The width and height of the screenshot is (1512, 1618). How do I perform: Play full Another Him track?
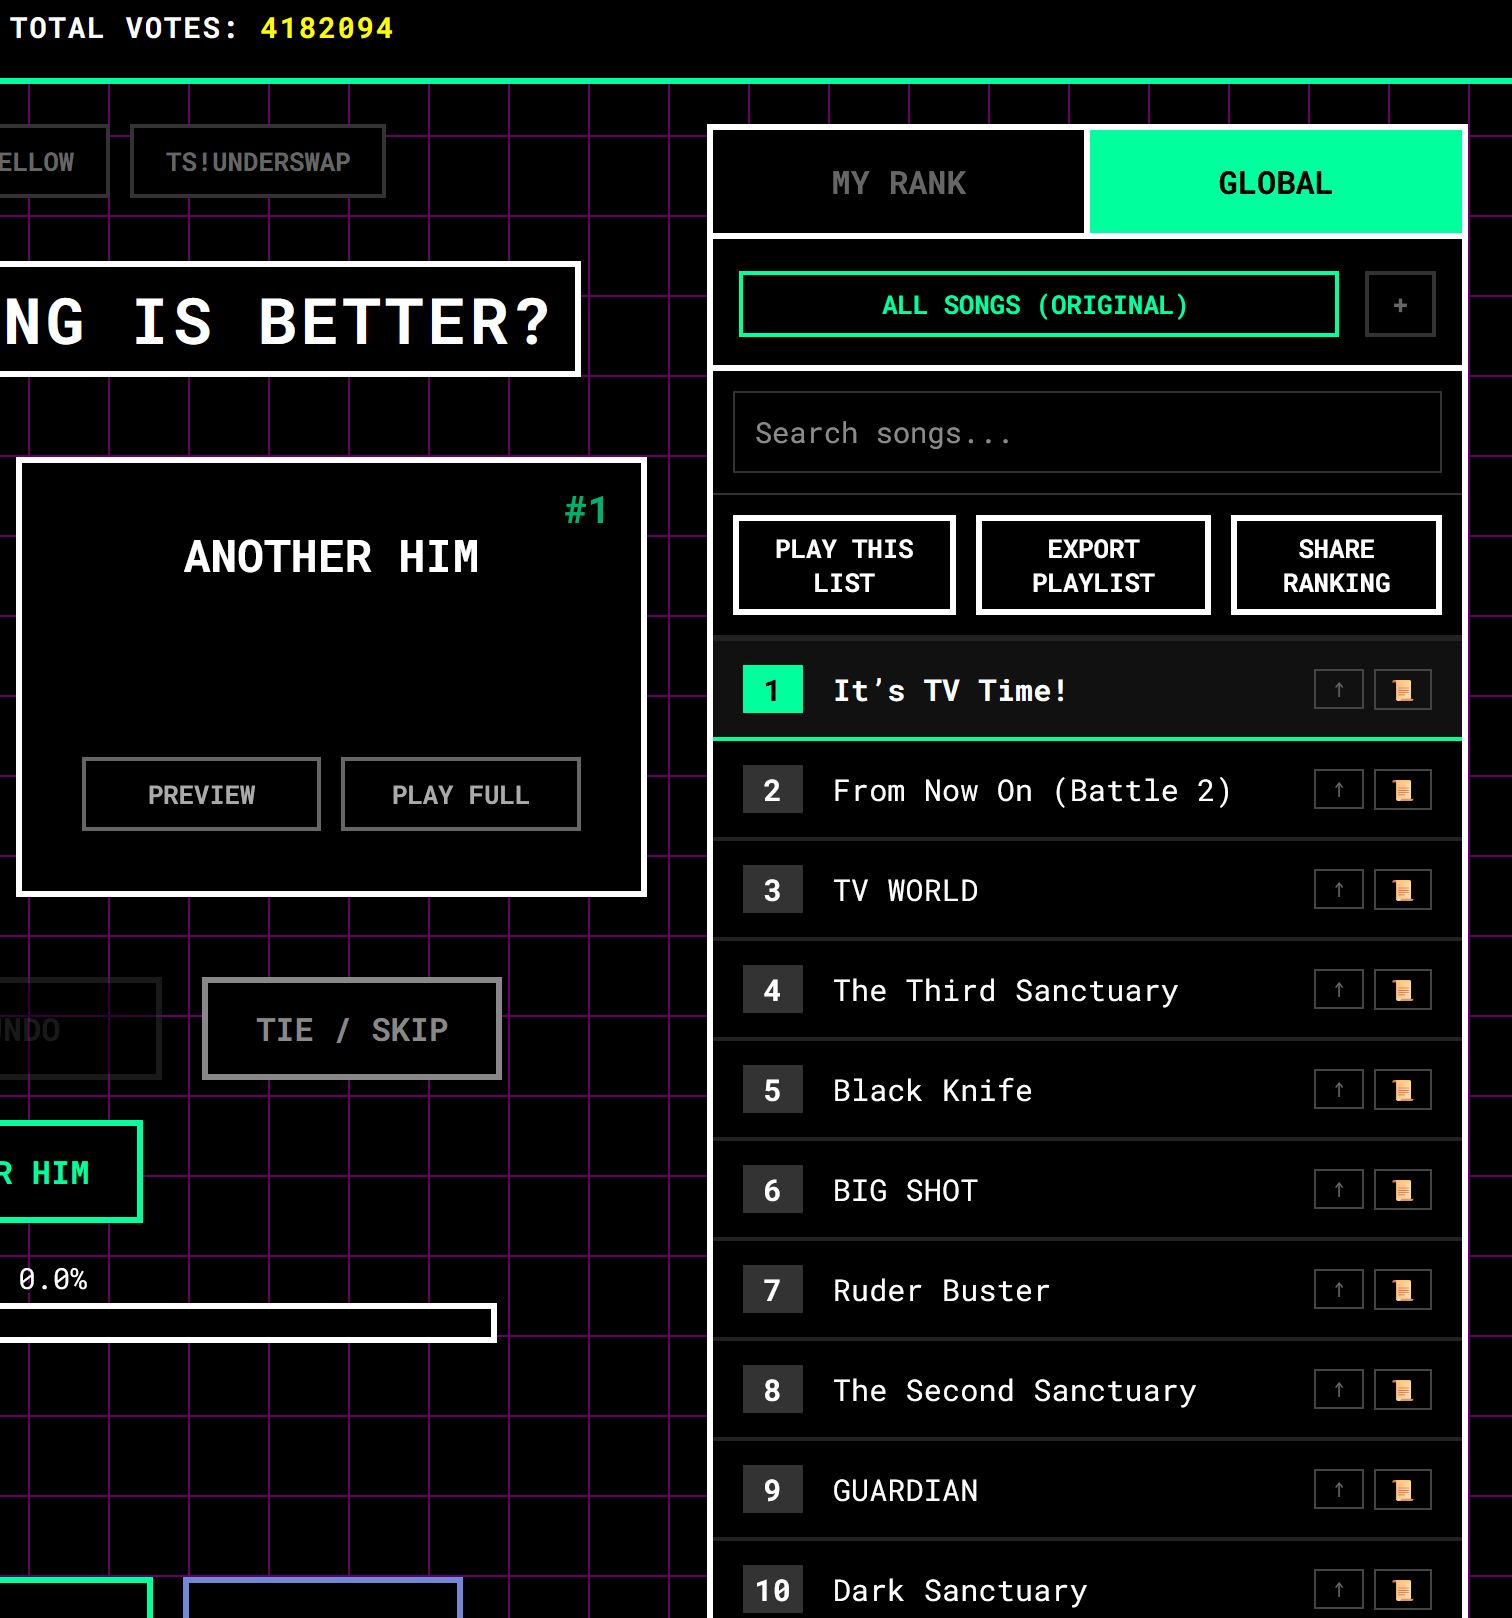click(460, 794)
